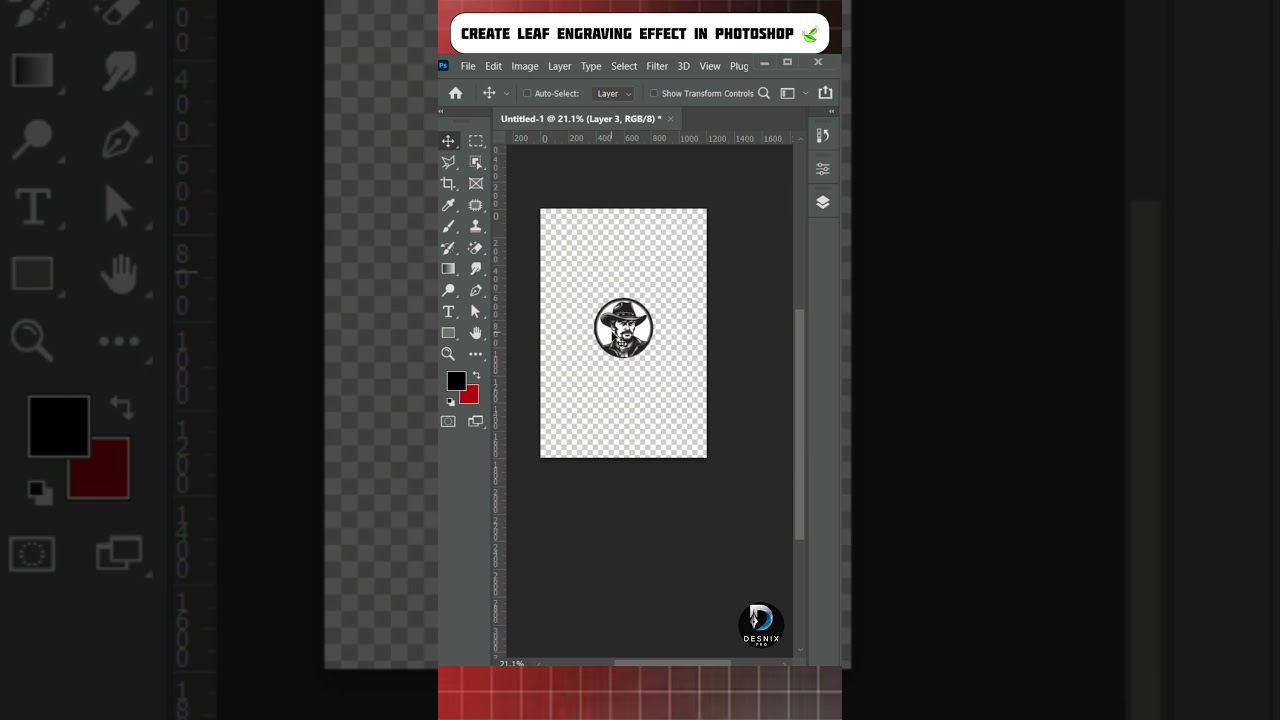Open the Filter menu

657,66
